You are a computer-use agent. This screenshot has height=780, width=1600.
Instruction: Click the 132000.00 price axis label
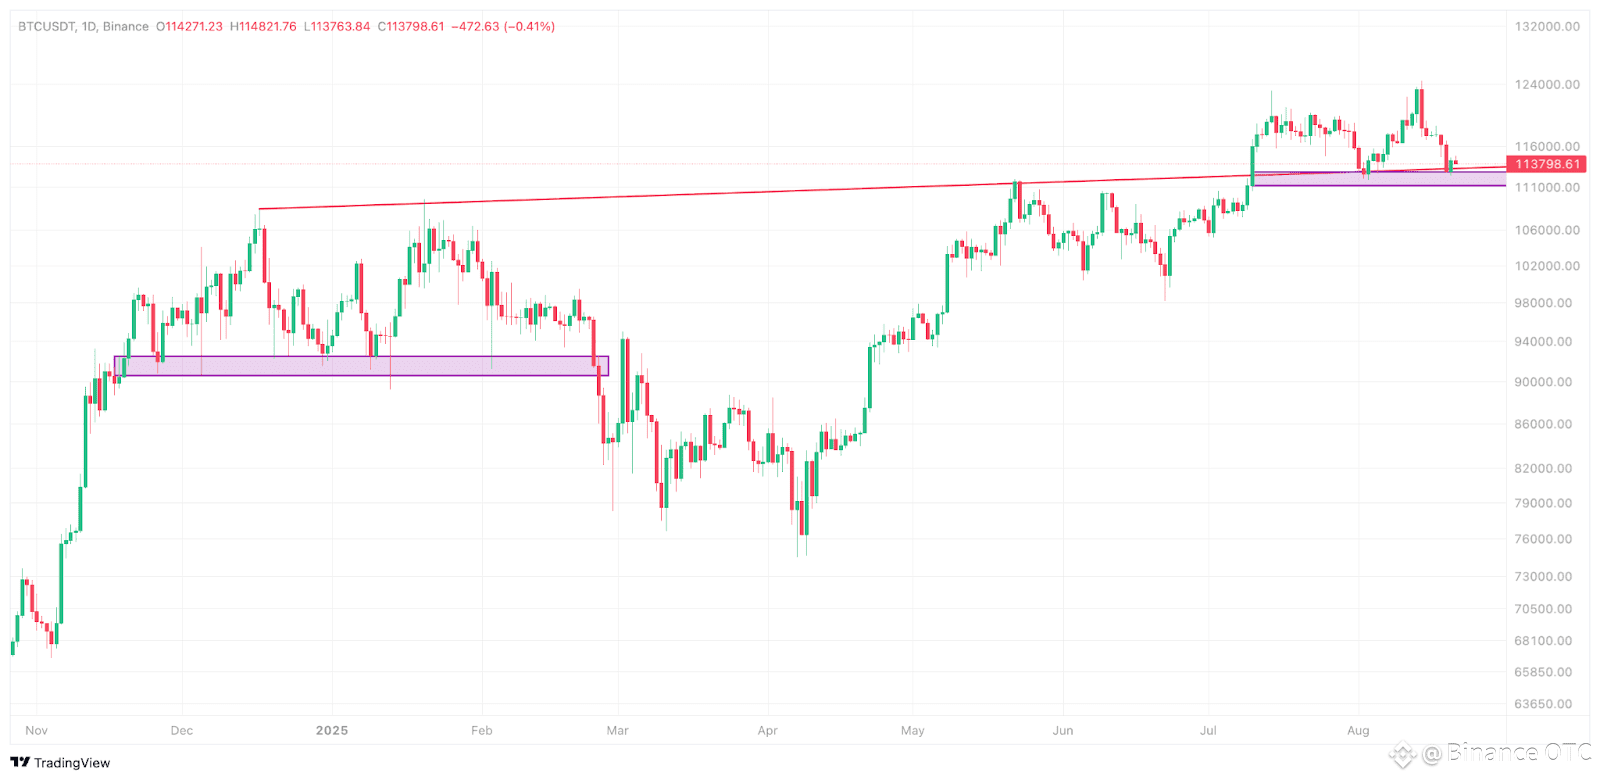click(x=1547, y=27)
